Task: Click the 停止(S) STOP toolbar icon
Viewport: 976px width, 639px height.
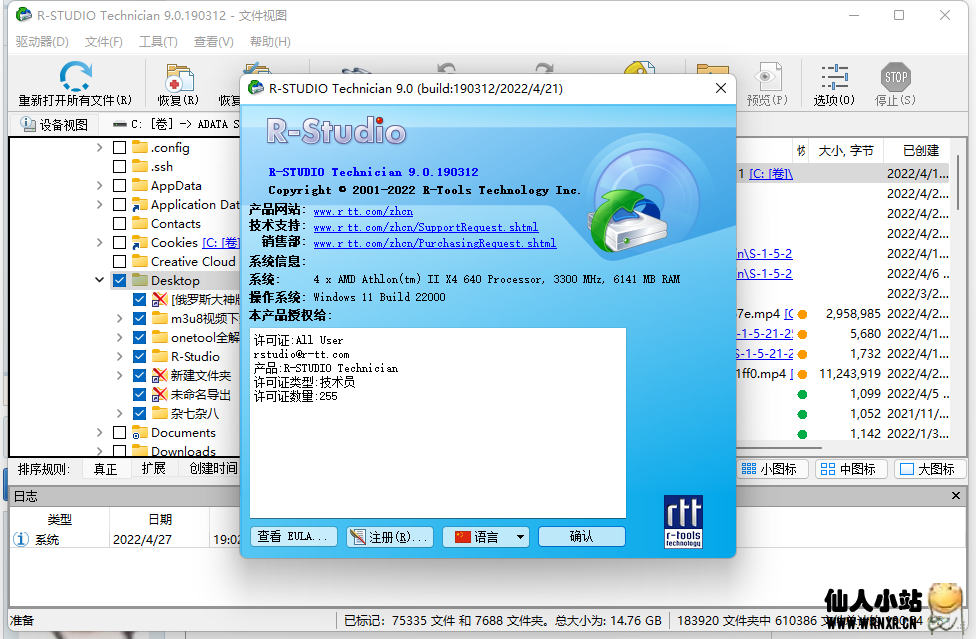Action: [896, 77]
